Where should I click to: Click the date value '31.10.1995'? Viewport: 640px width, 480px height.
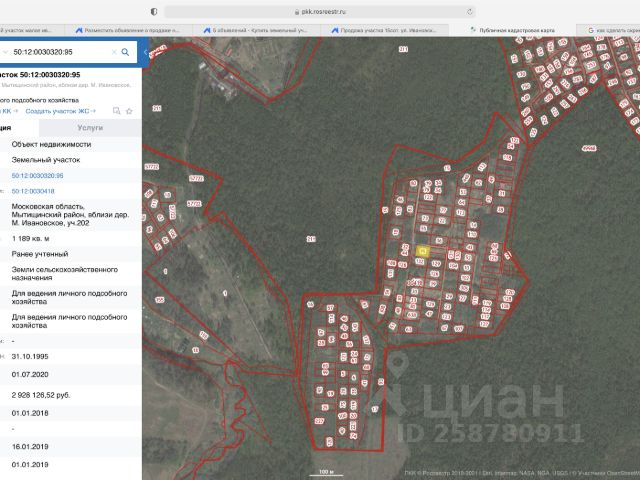pyautogui.click(x=30, y=356)
